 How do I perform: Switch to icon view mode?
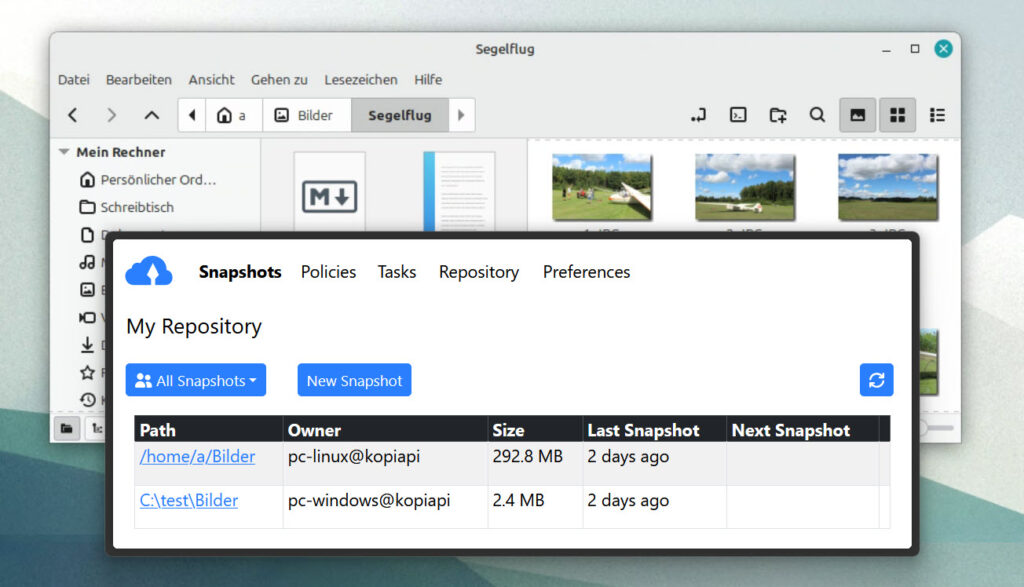[x=857, y=115]
